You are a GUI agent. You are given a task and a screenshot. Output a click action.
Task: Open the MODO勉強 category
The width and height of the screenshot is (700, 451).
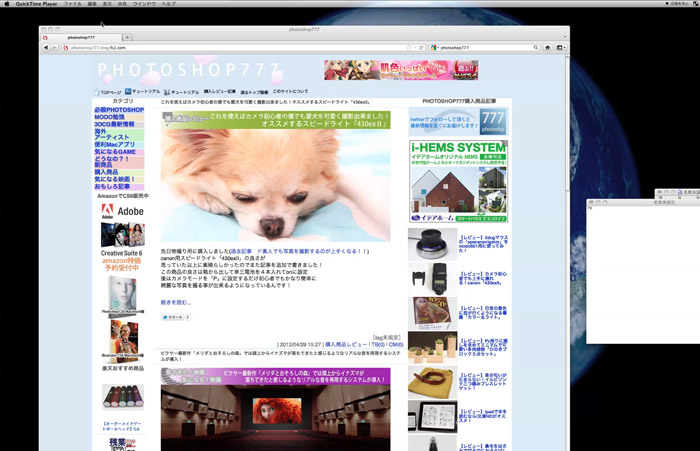click(119, 117)
